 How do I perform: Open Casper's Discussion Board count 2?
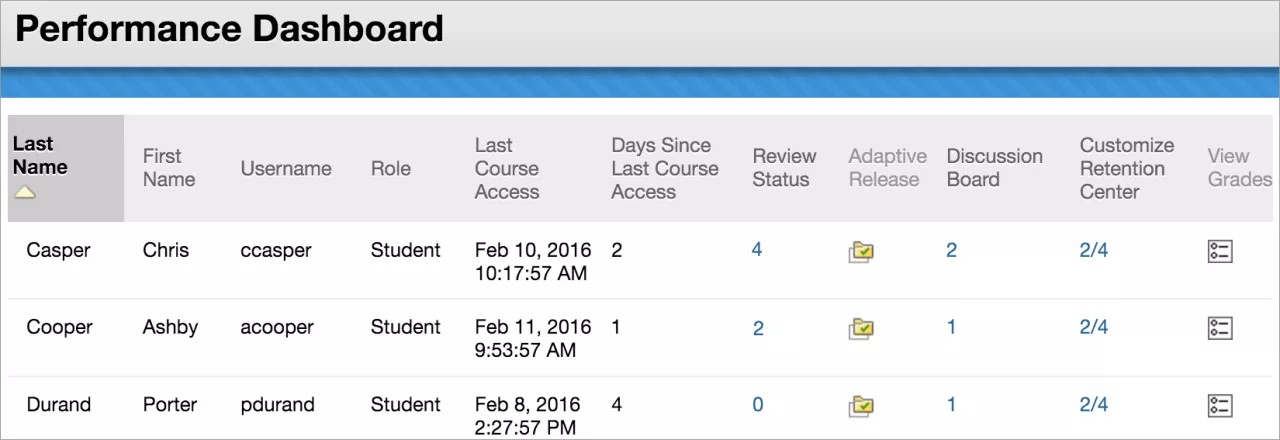[x=951, y=250]
